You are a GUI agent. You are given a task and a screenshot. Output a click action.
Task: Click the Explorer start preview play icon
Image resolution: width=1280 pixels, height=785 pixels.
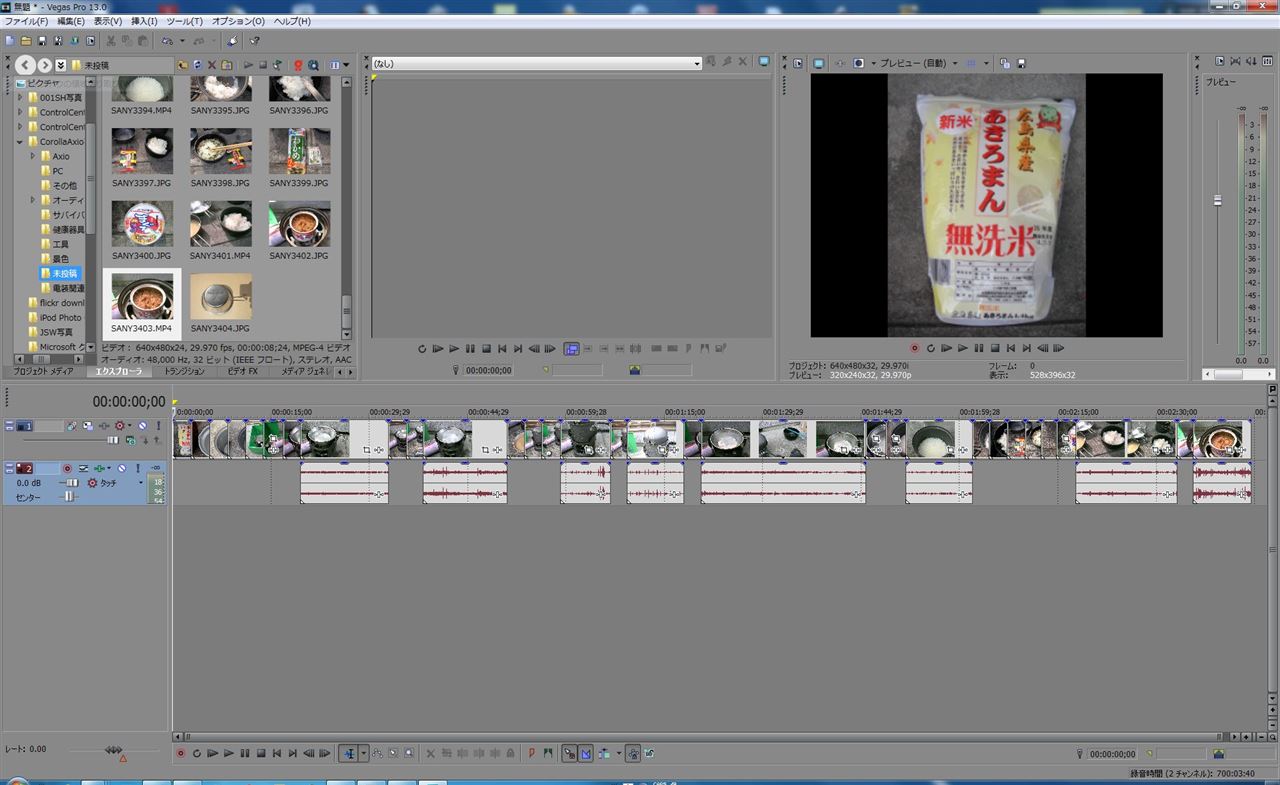(x=248, y=65)
